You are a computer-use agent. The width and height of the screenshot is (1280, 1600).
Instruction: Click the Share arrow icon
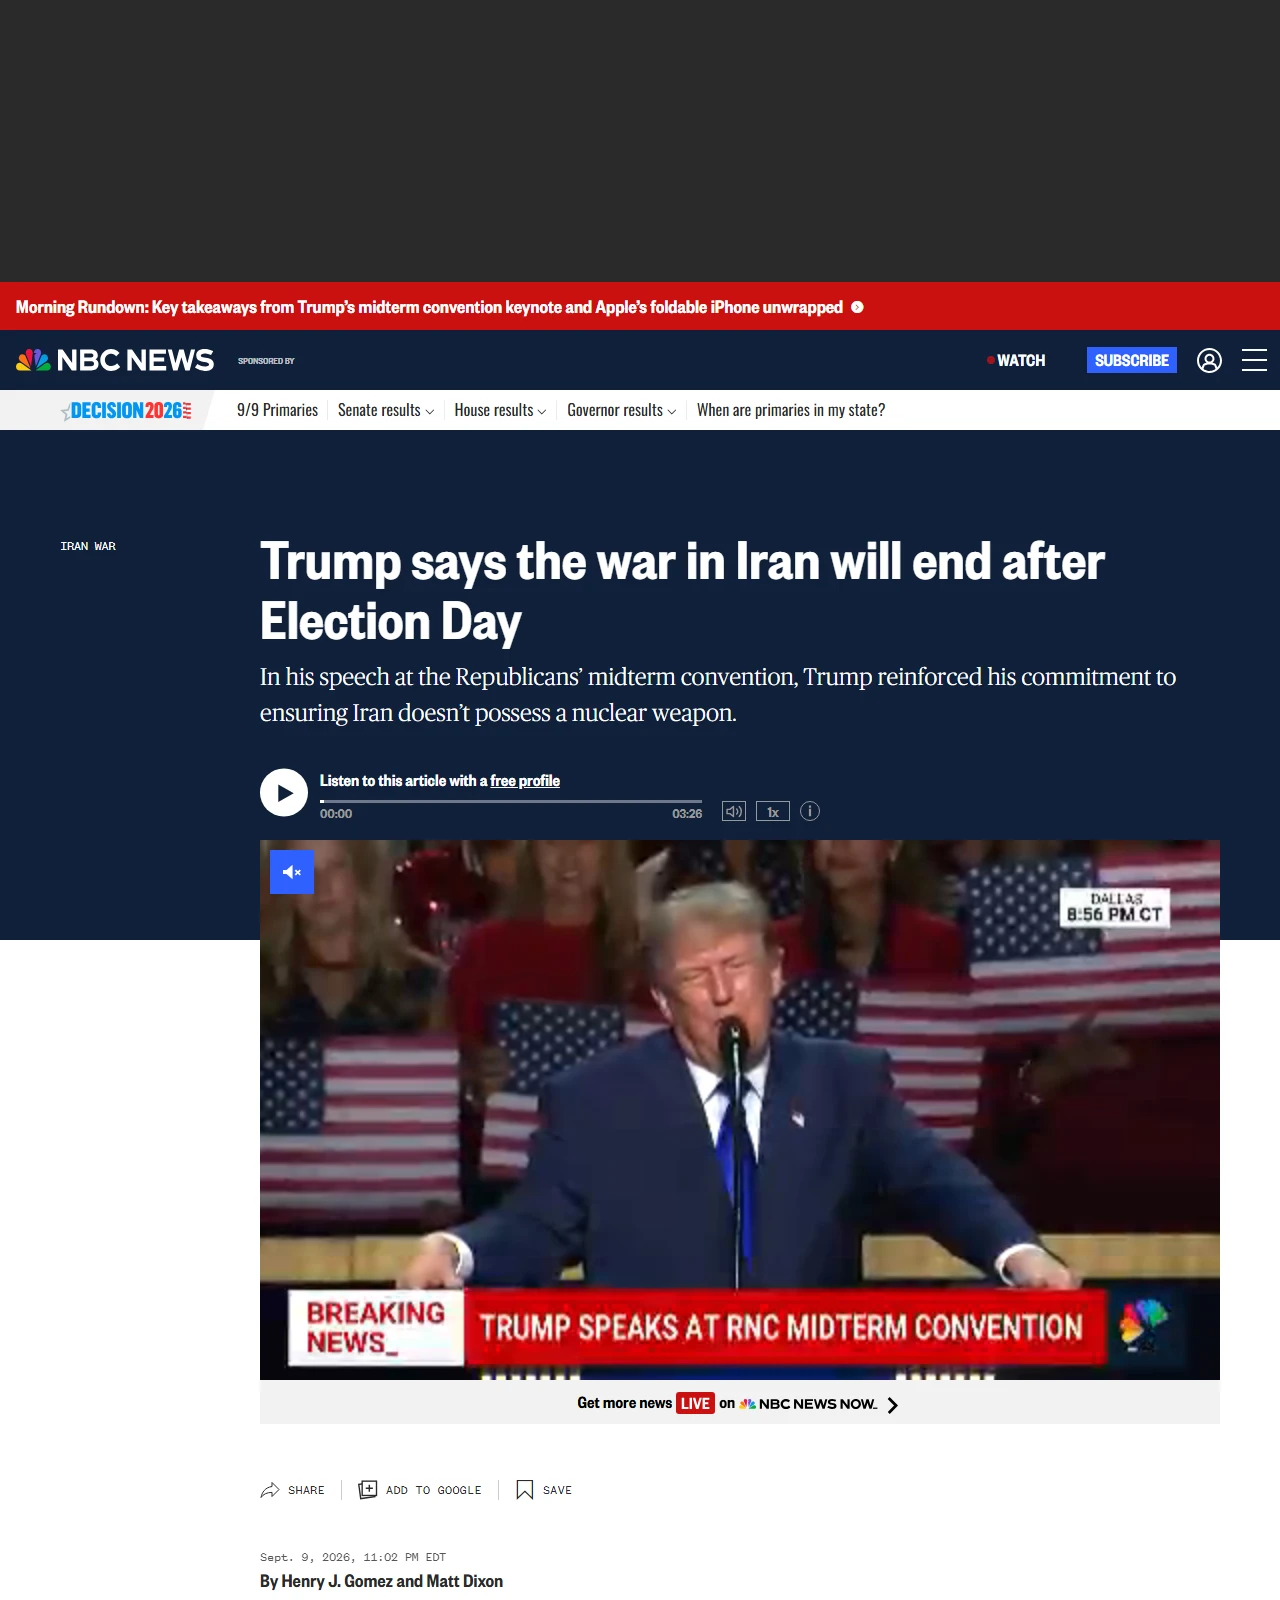[x=270, y=1490]
